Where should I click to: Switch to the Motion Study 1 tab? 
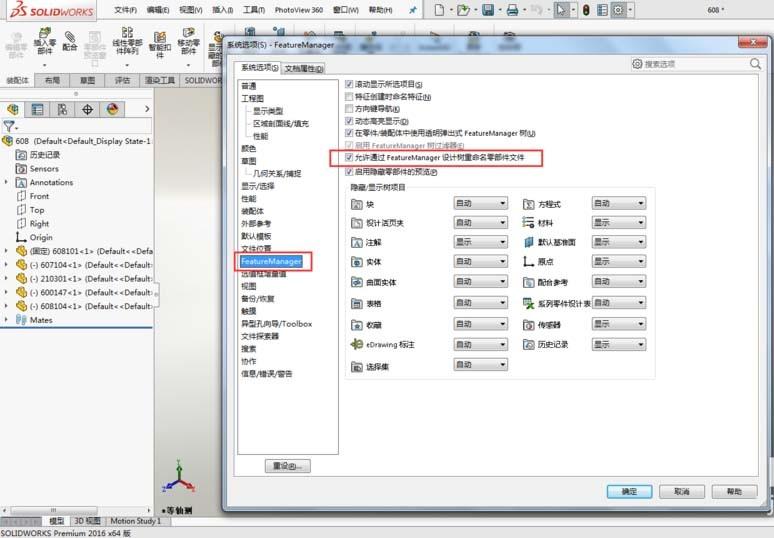click(x=135, y=521)
